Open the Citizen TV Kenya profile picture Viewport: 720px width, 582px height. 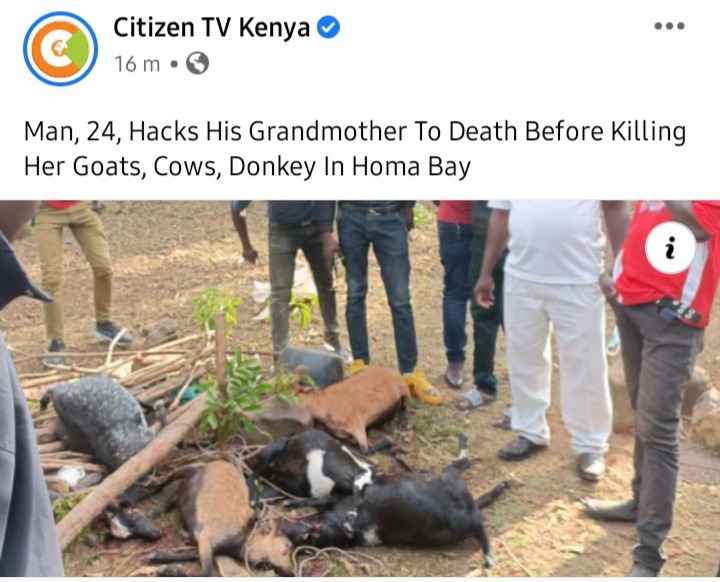click(60, 48)
